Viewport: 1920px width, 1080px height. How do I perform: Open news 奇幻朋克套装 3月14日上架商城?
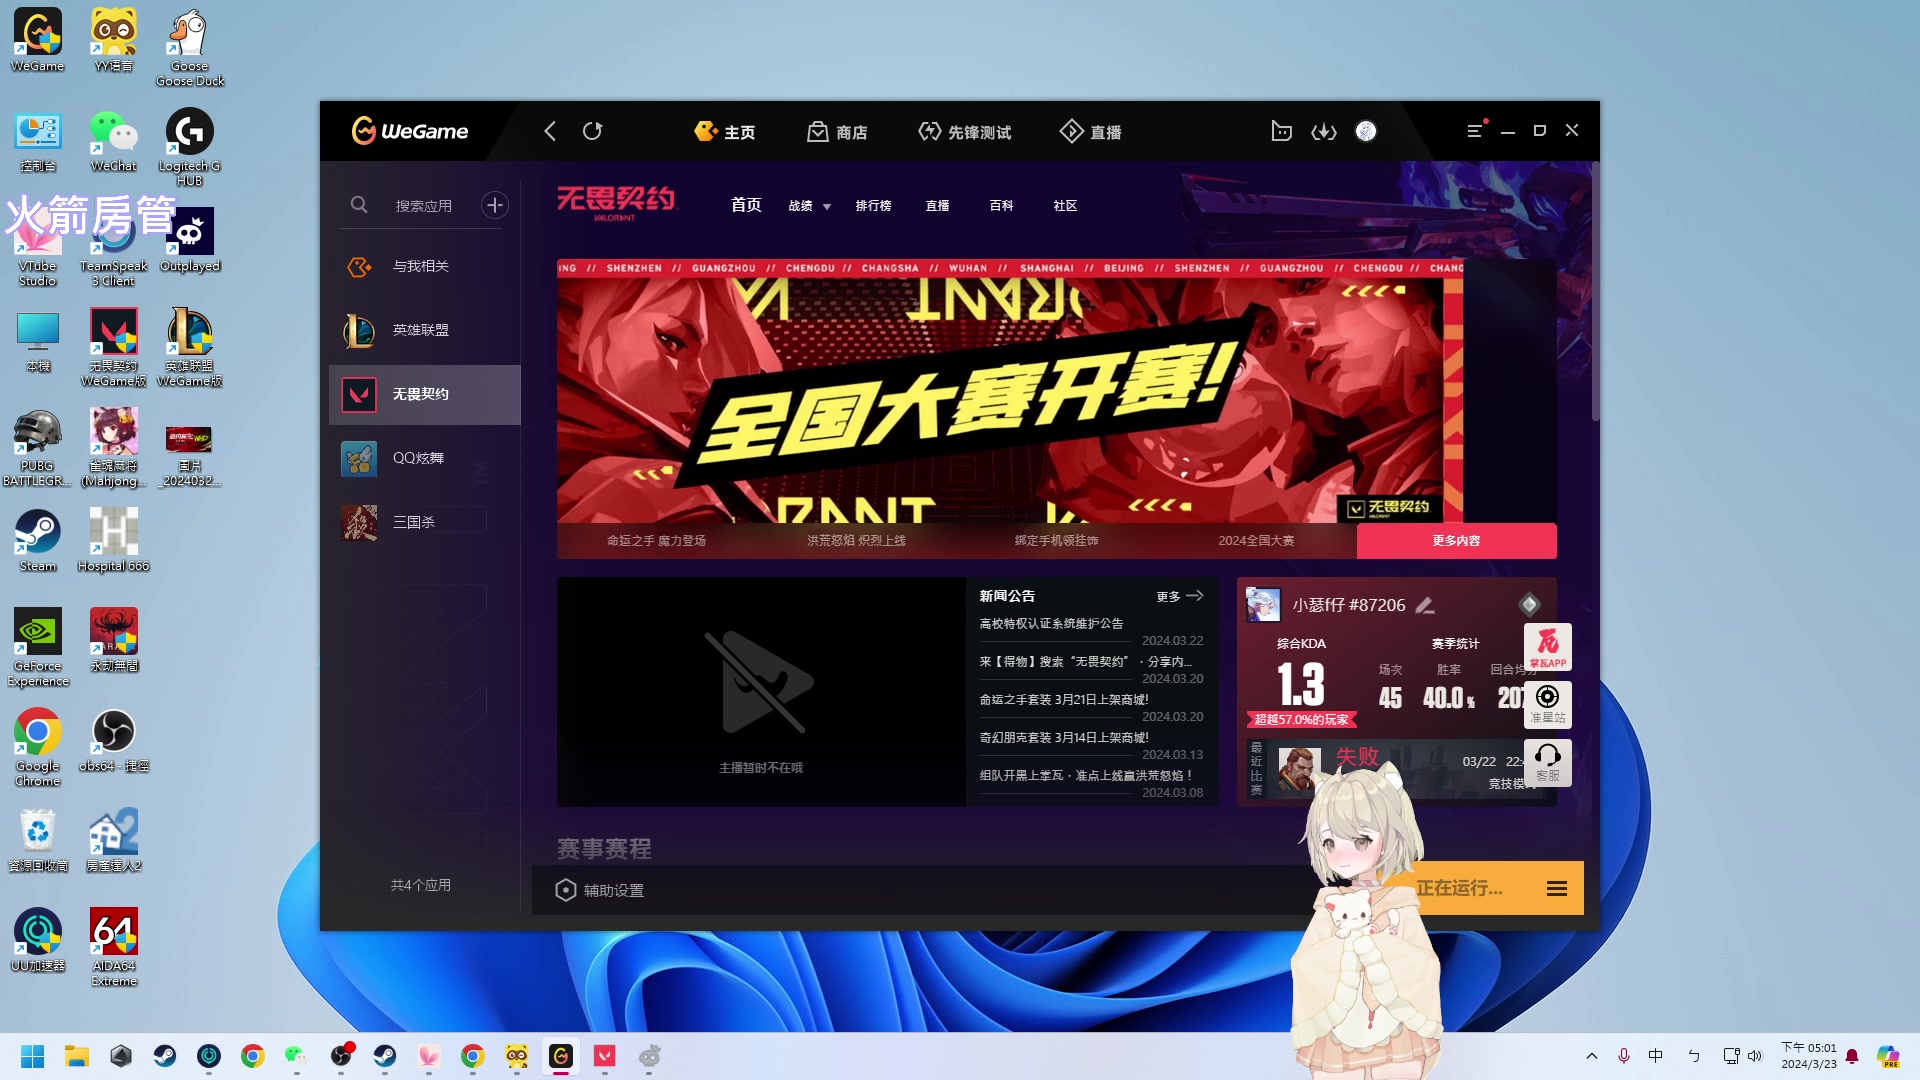(1064, 738)
